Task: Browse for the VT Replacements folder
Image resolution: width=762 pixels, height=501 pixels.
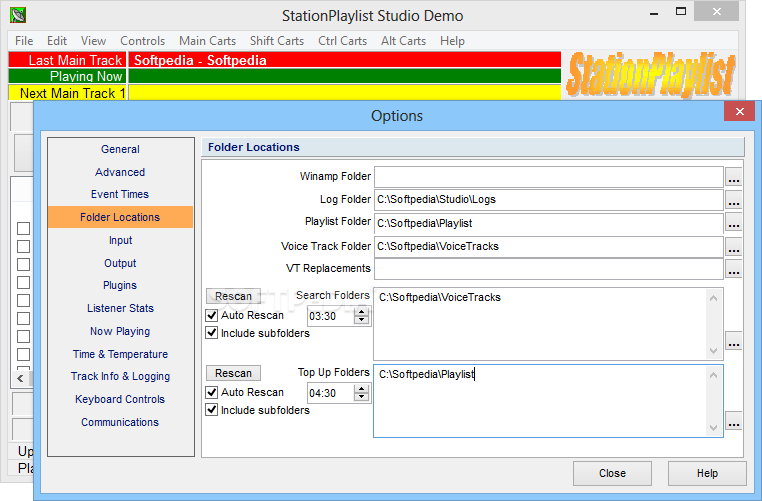Action: 734,269
